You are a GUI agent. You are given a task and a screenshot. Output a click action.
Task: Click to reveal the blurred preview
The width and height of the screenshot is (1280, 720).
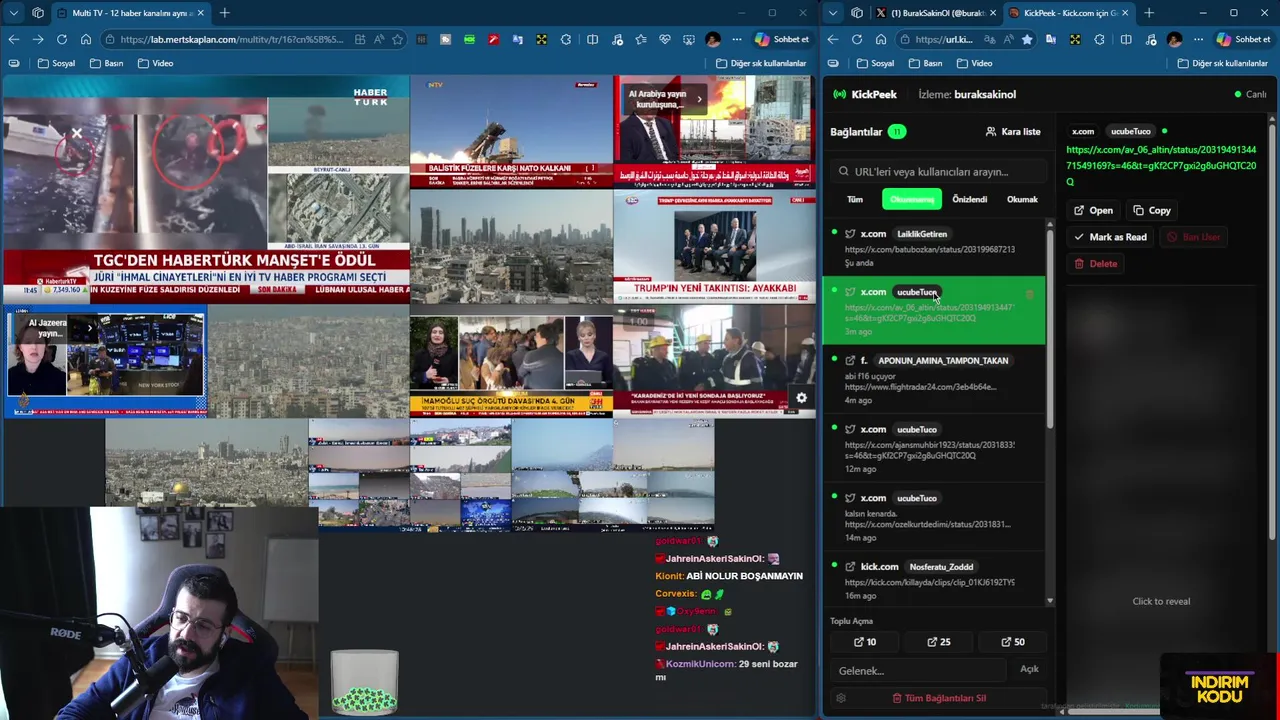coord(1161,601)
